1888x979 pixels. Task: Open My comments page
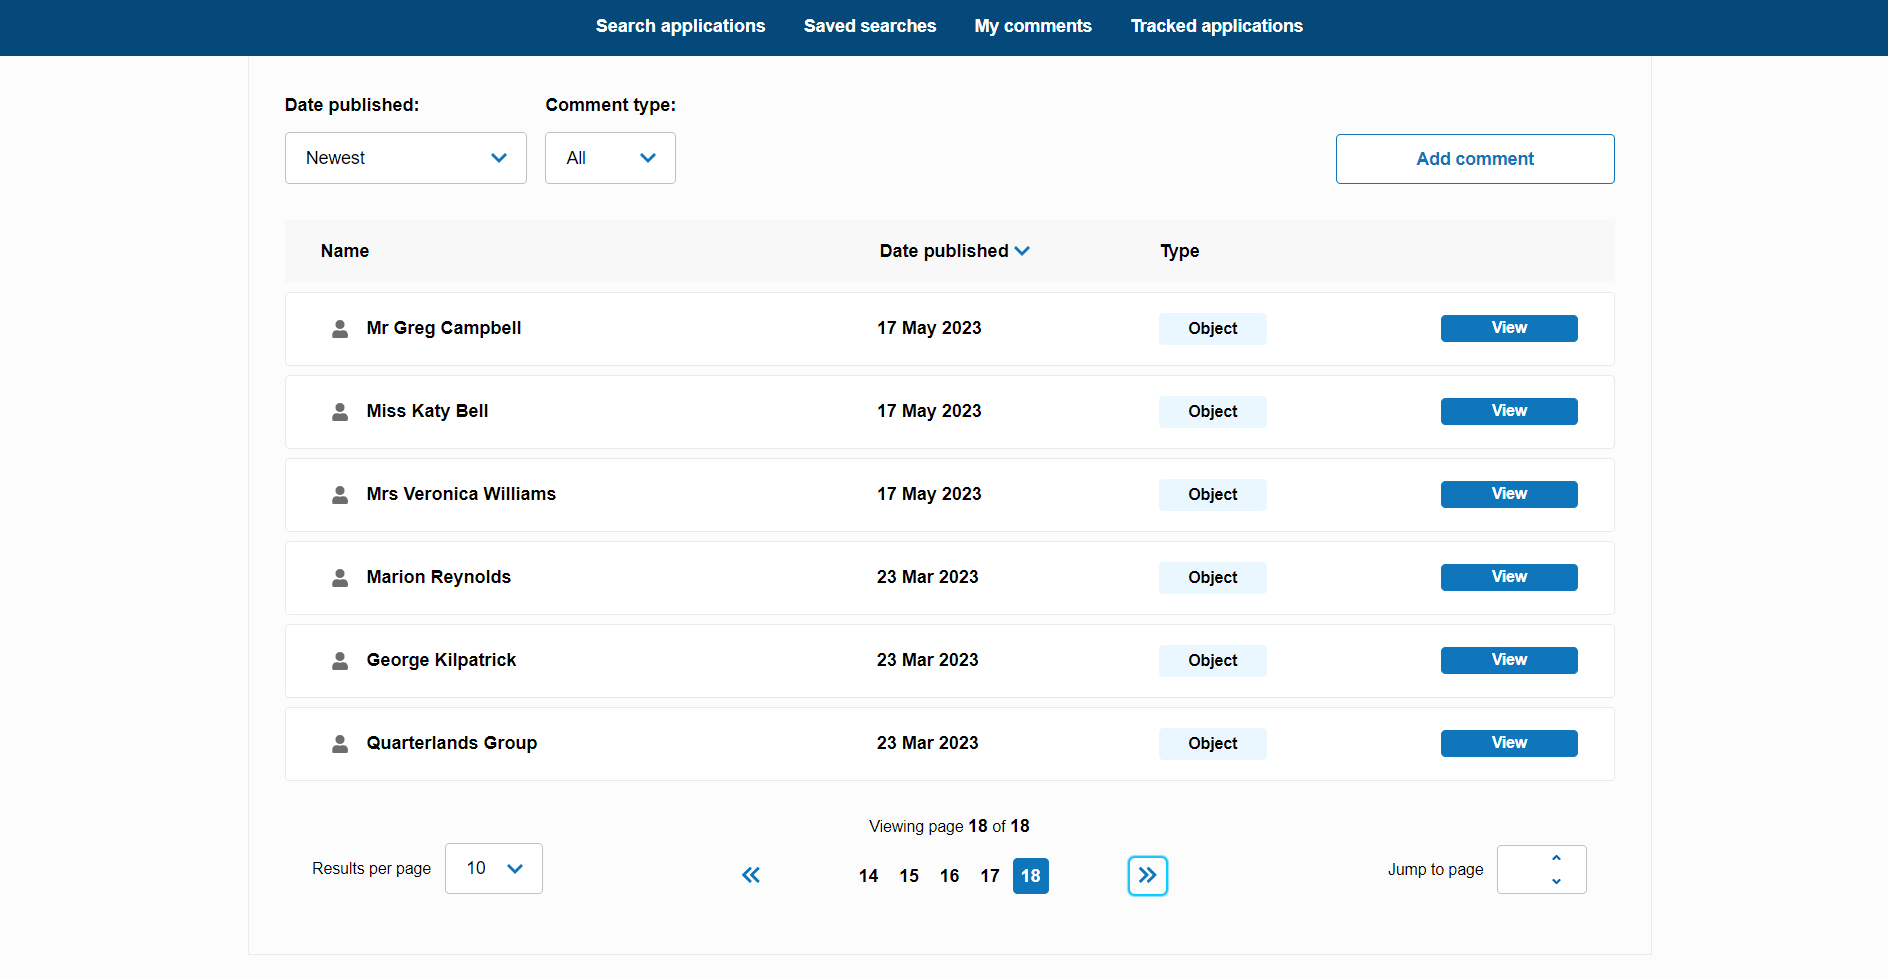[x=1033, y=26]
